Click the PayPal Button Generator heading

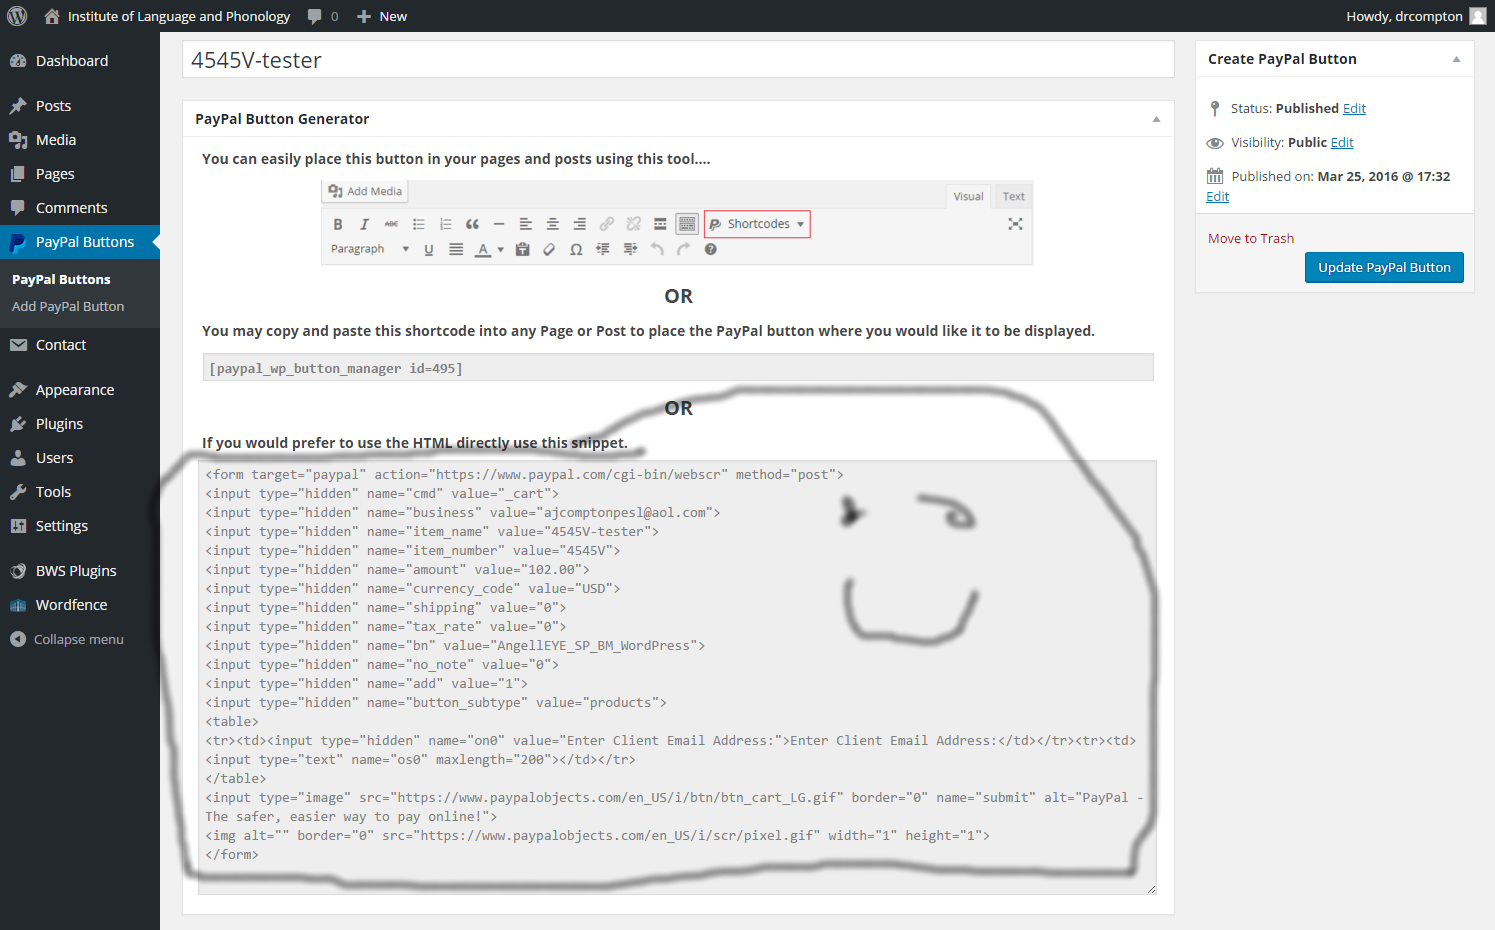coord(282,119)
